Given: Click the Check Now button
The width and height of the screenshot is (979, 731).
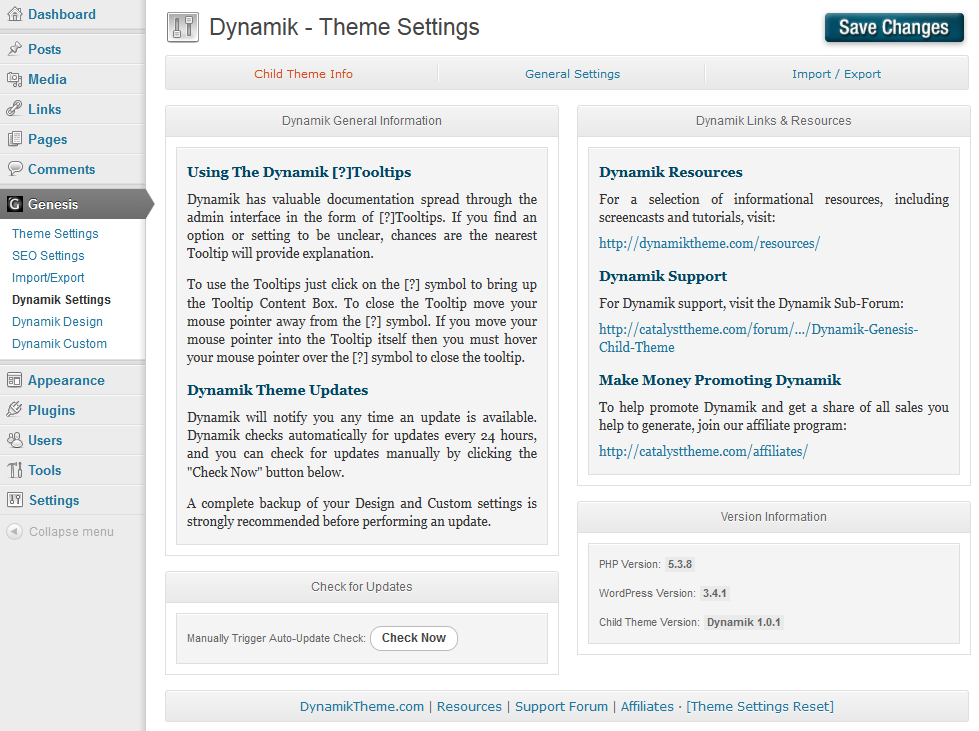Looking at the screenshot, I should tap(413, 638).
